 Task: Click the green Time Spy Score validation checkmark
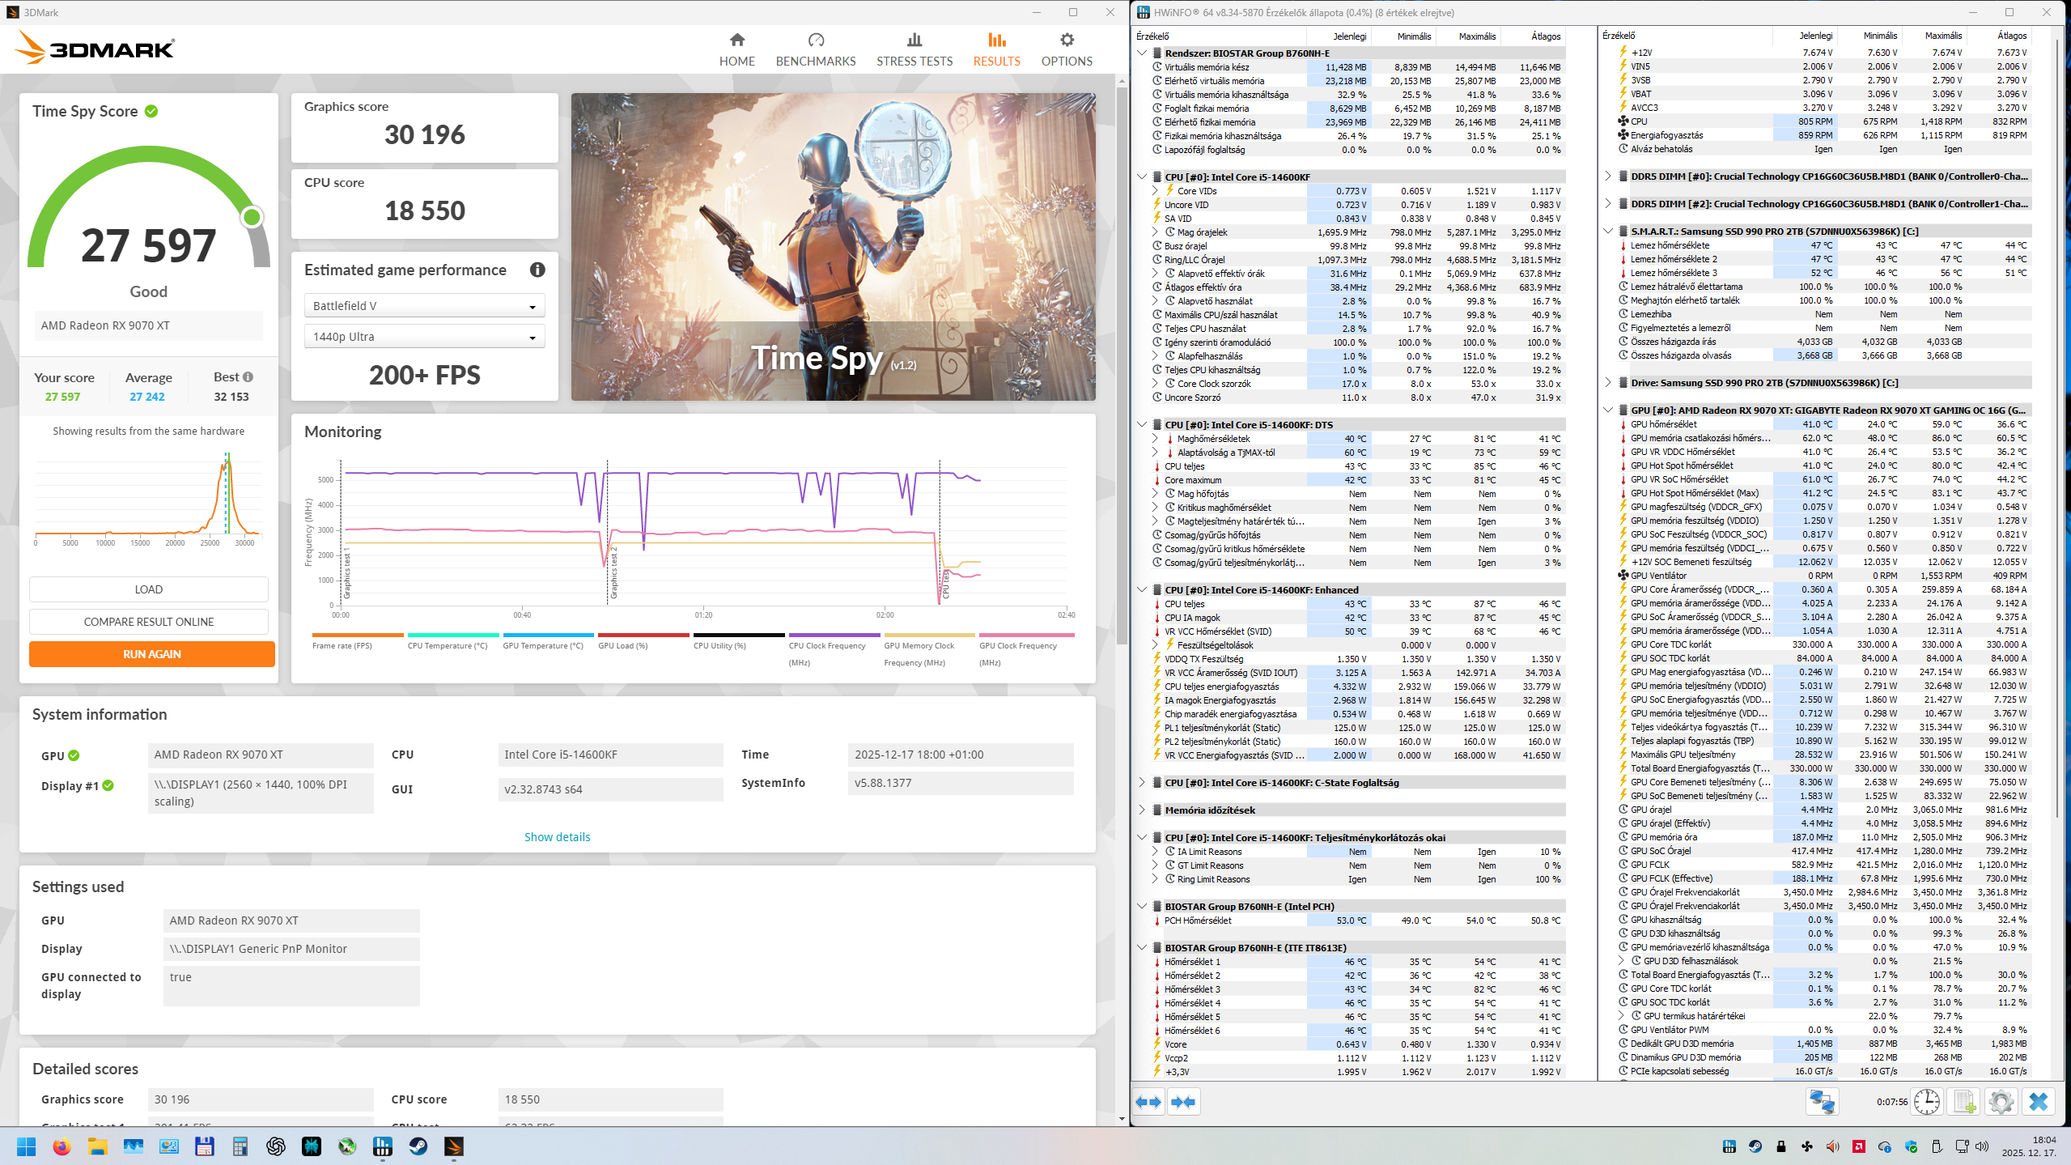click(151, 111)
